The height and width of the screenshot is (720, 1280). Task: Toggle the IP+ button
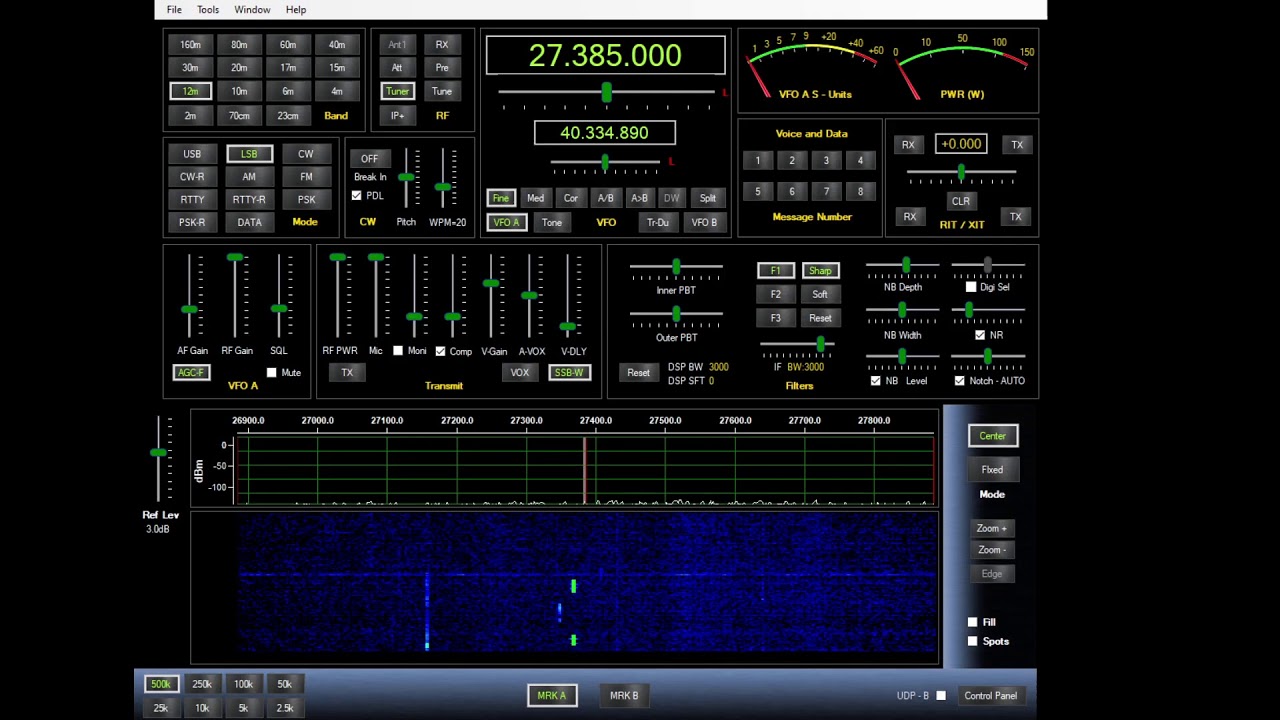click(397, 116)
